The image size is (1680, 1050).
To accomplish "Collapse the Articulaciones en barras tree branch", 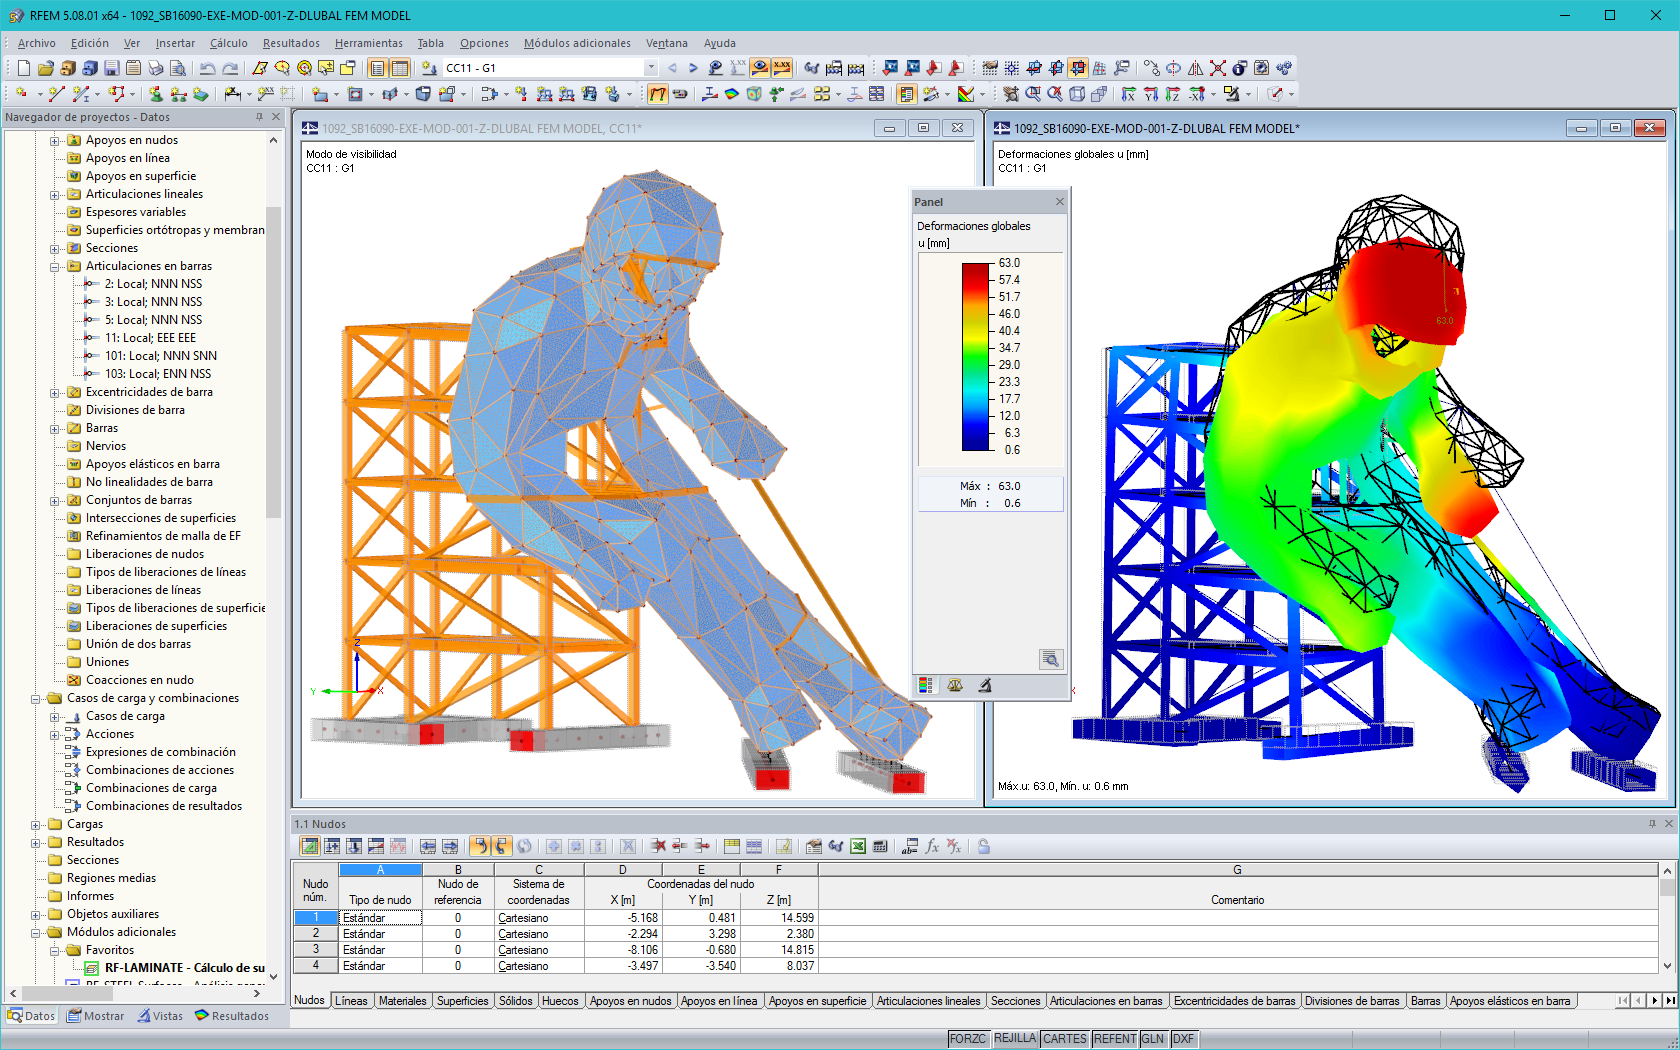I will (54, 266).
